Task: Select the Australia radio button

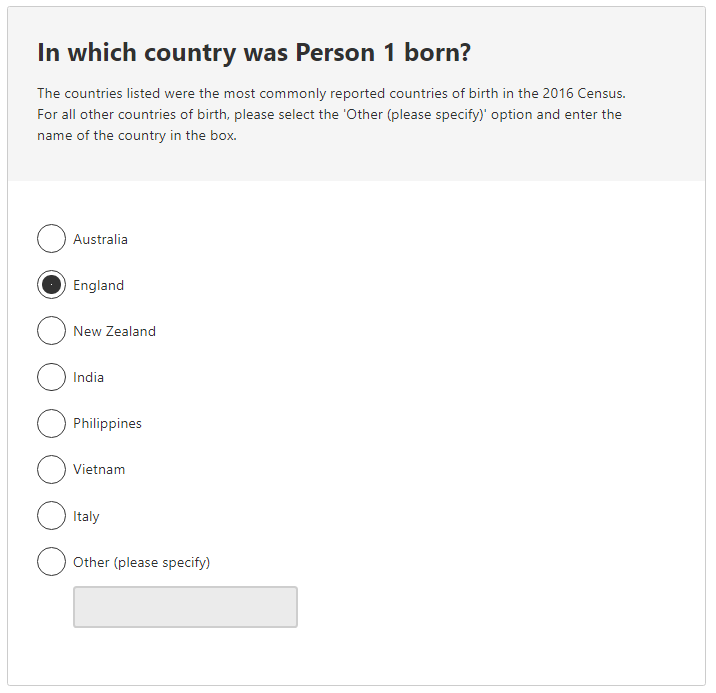Action: pos(51,239)
